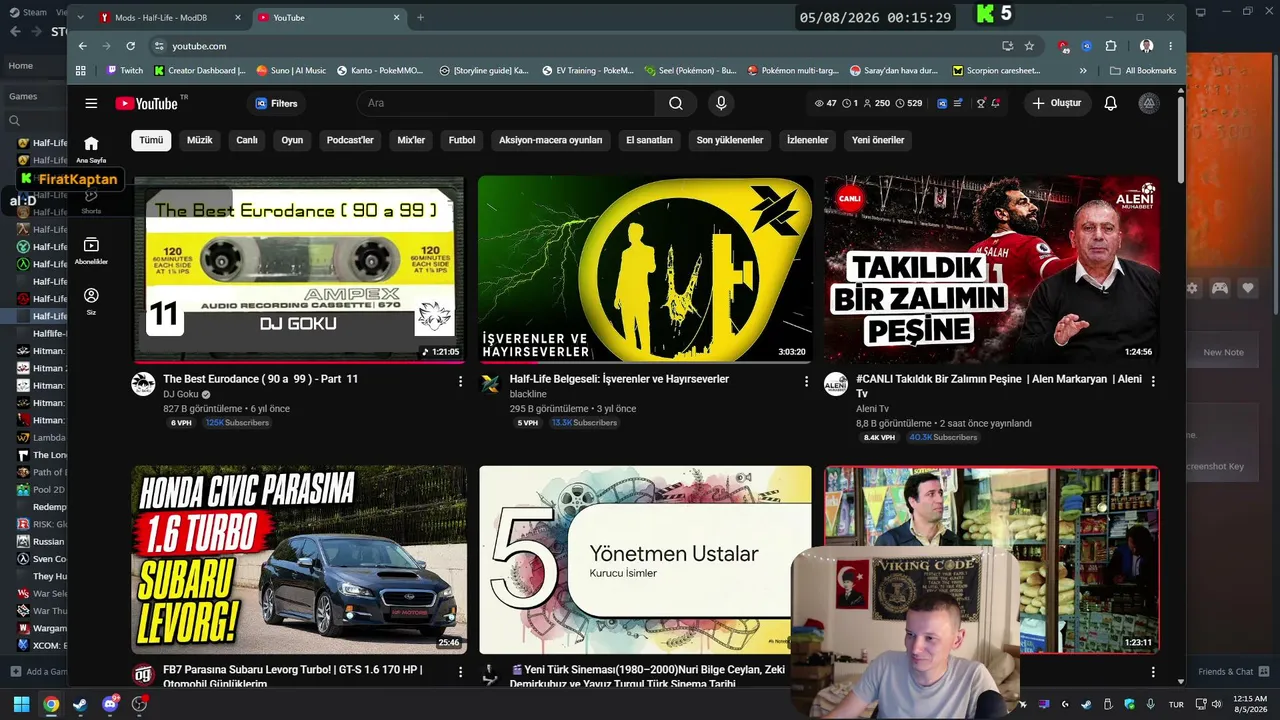Select the İzlenenler filter chip
This screenshot has width=1280, height=720.
(807, 140)
